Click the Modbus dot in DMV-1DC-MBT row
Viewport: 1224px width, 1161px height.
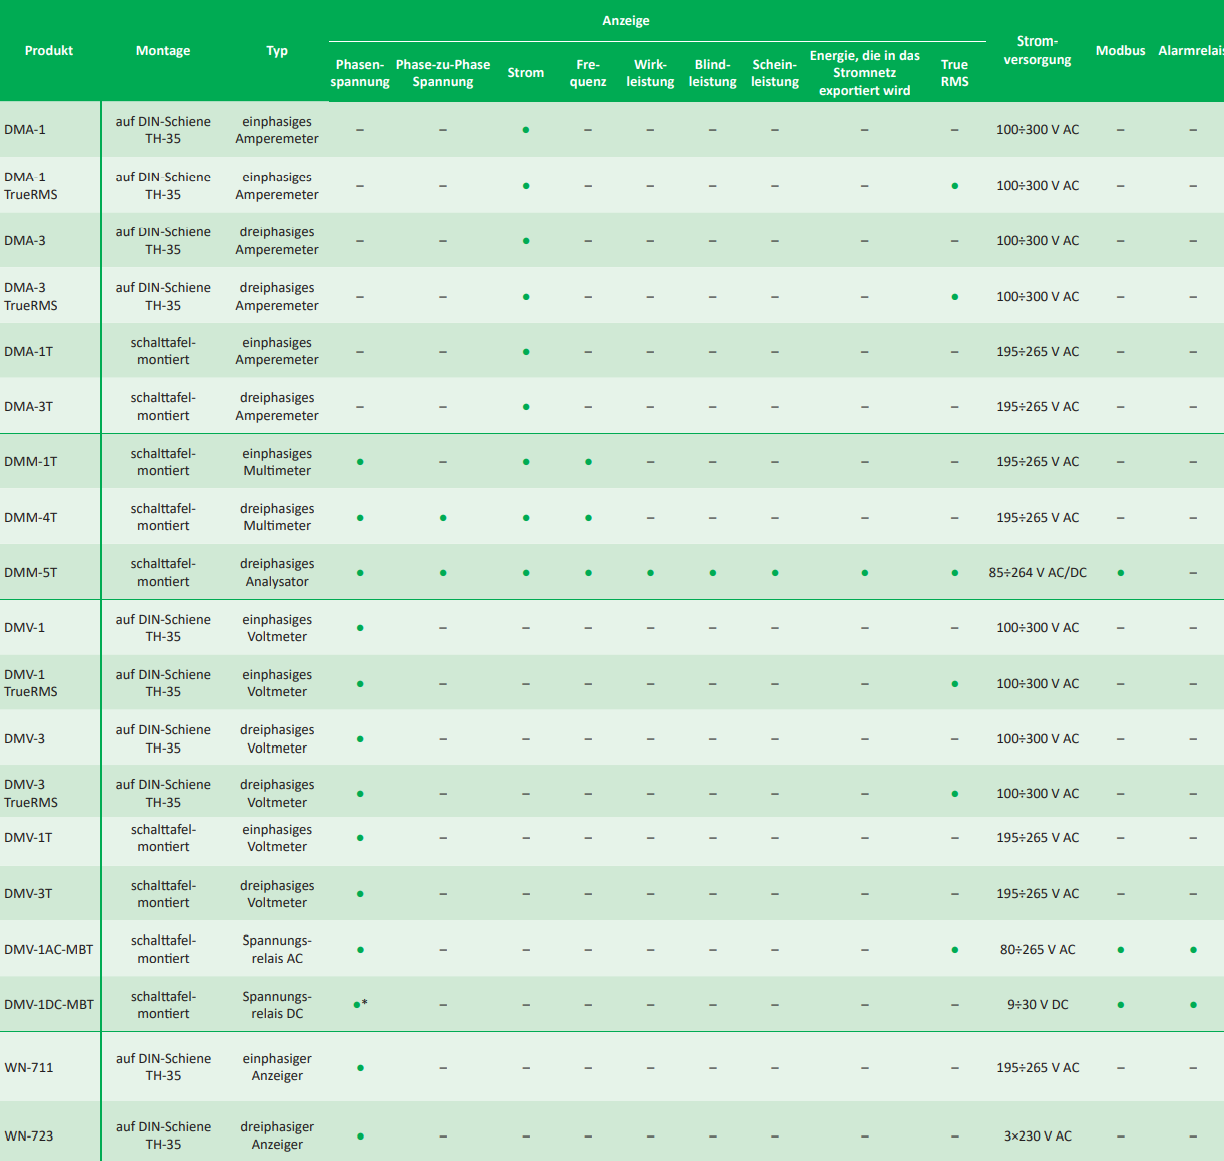(x=1121, y=1005)
